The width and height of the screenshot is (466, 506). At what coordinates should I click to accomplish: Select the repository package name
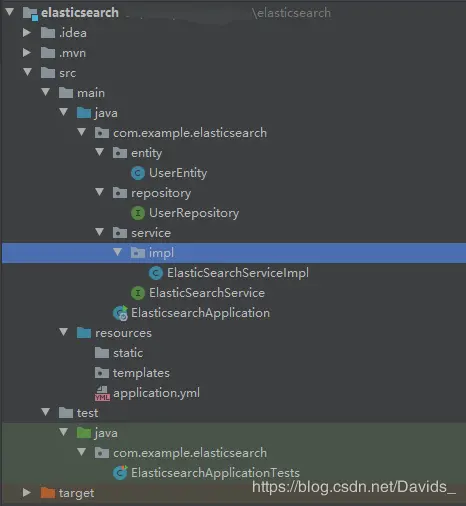[161, 193]
